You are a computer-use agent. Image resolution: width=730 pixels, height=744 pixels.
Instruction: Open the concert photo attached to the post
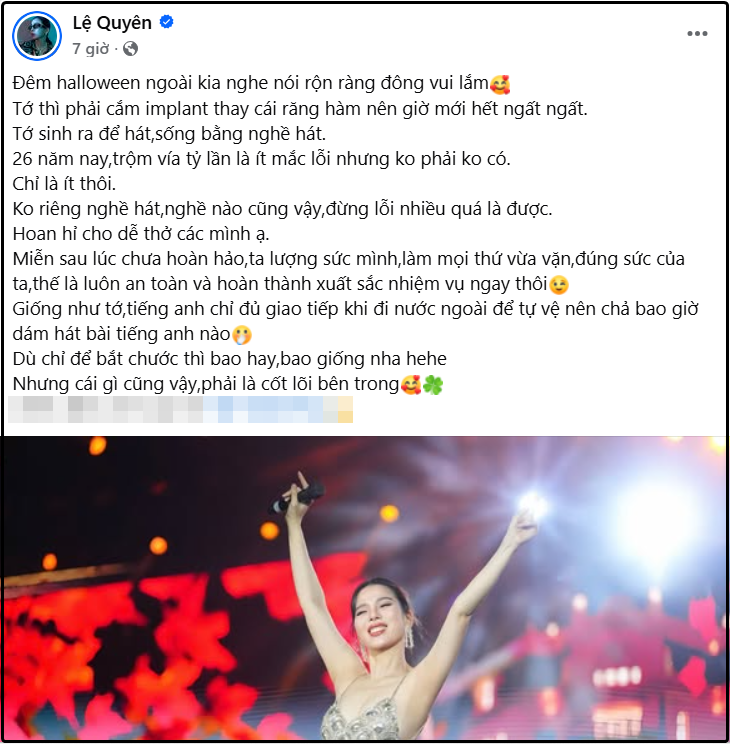(x=365, y=588)
